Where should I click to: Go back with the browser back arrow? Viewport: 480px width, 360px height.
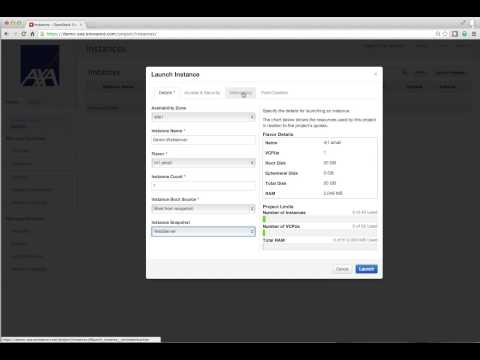(6, 34)
